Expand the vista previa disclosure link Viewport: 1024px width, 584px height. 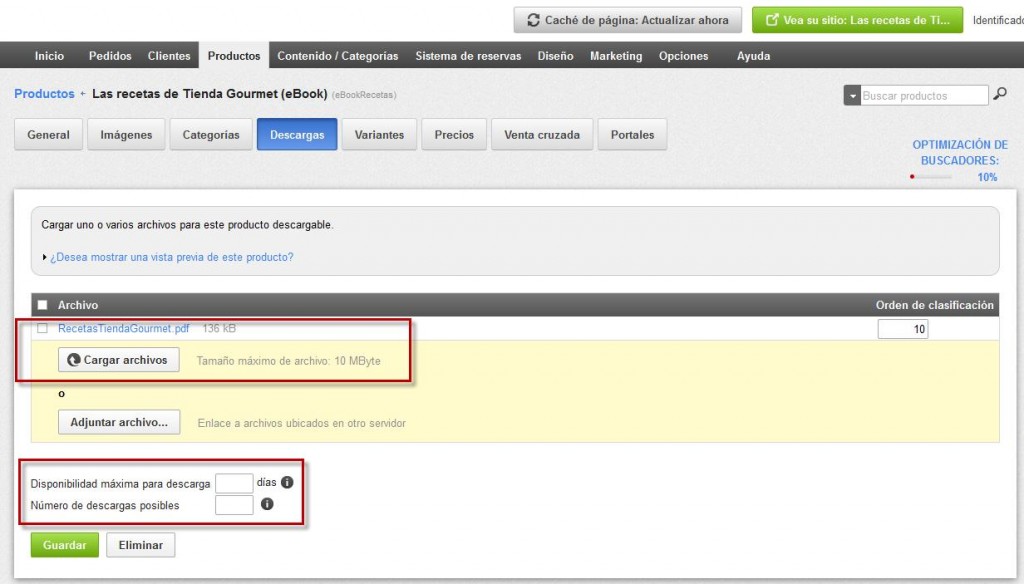click(171, 257)
